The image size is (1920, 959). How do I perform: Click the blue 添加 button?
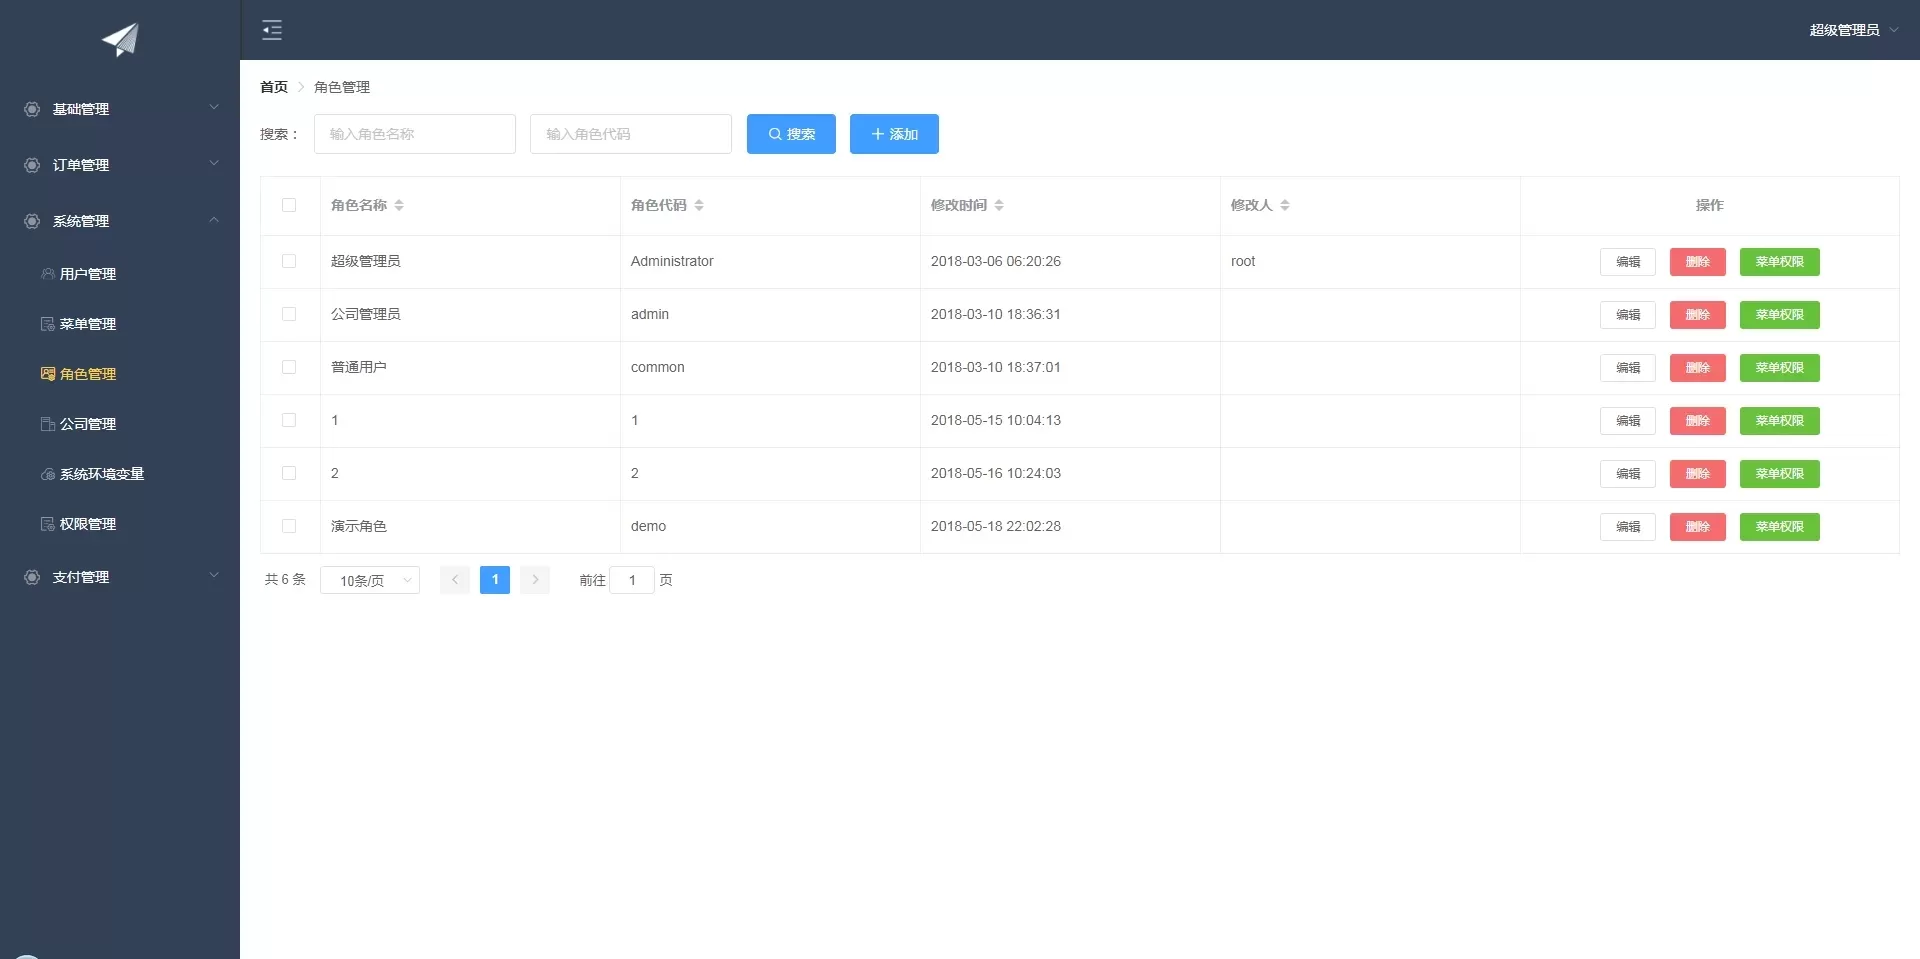coord(894,134)
